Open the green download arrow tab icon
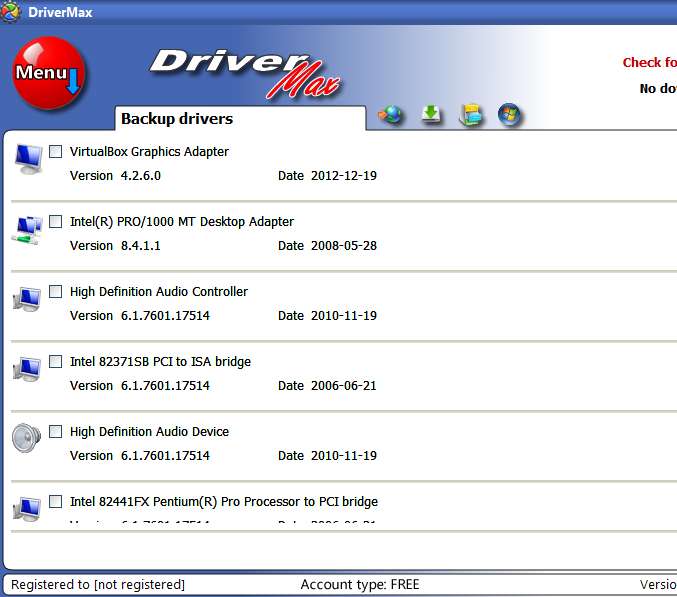 tap(430, 114)
